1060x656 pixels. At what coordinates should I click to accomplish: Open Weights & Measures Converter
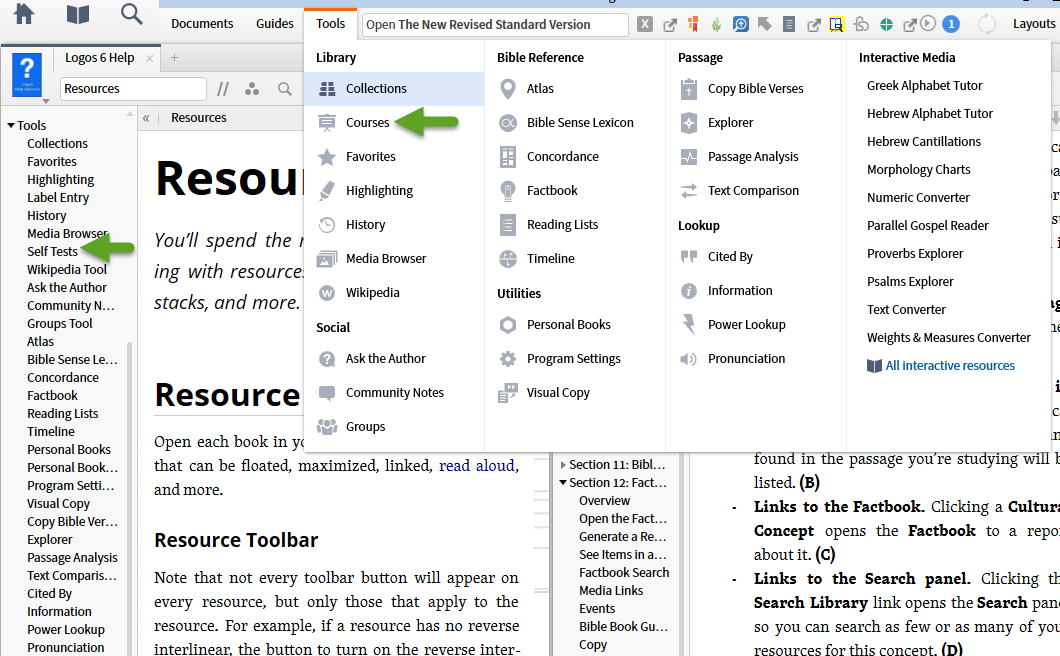pos(948,337)
